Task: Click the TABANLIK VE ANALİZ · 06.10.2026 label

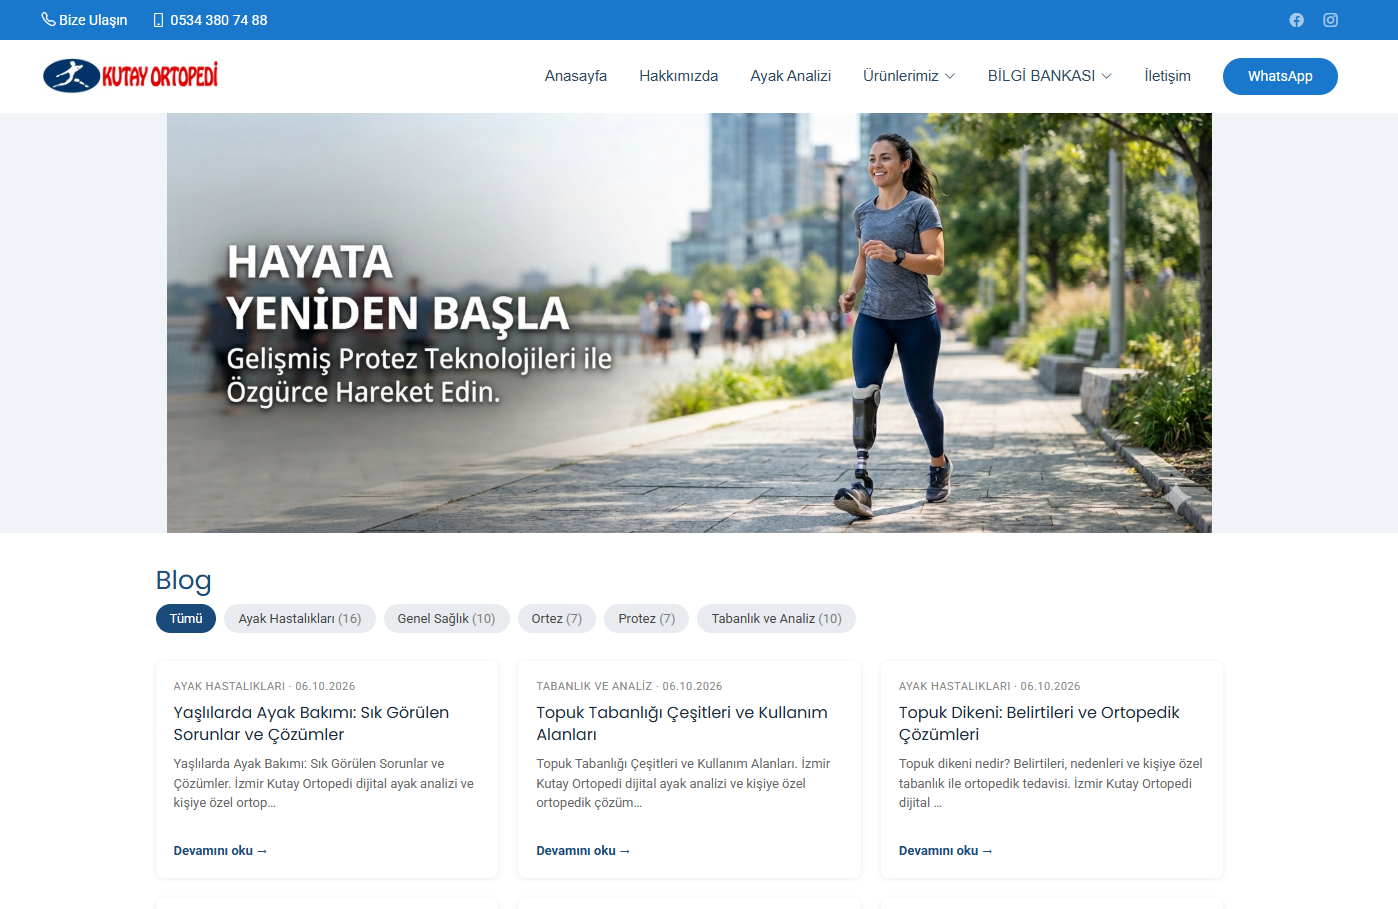Action: 629,686
